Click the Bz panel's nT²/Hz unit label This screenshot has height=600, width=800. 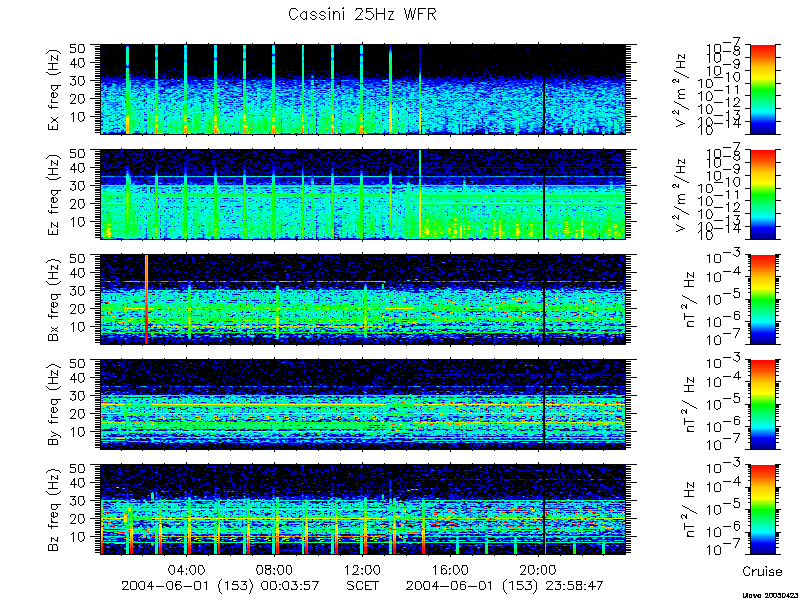click(688, 509)
